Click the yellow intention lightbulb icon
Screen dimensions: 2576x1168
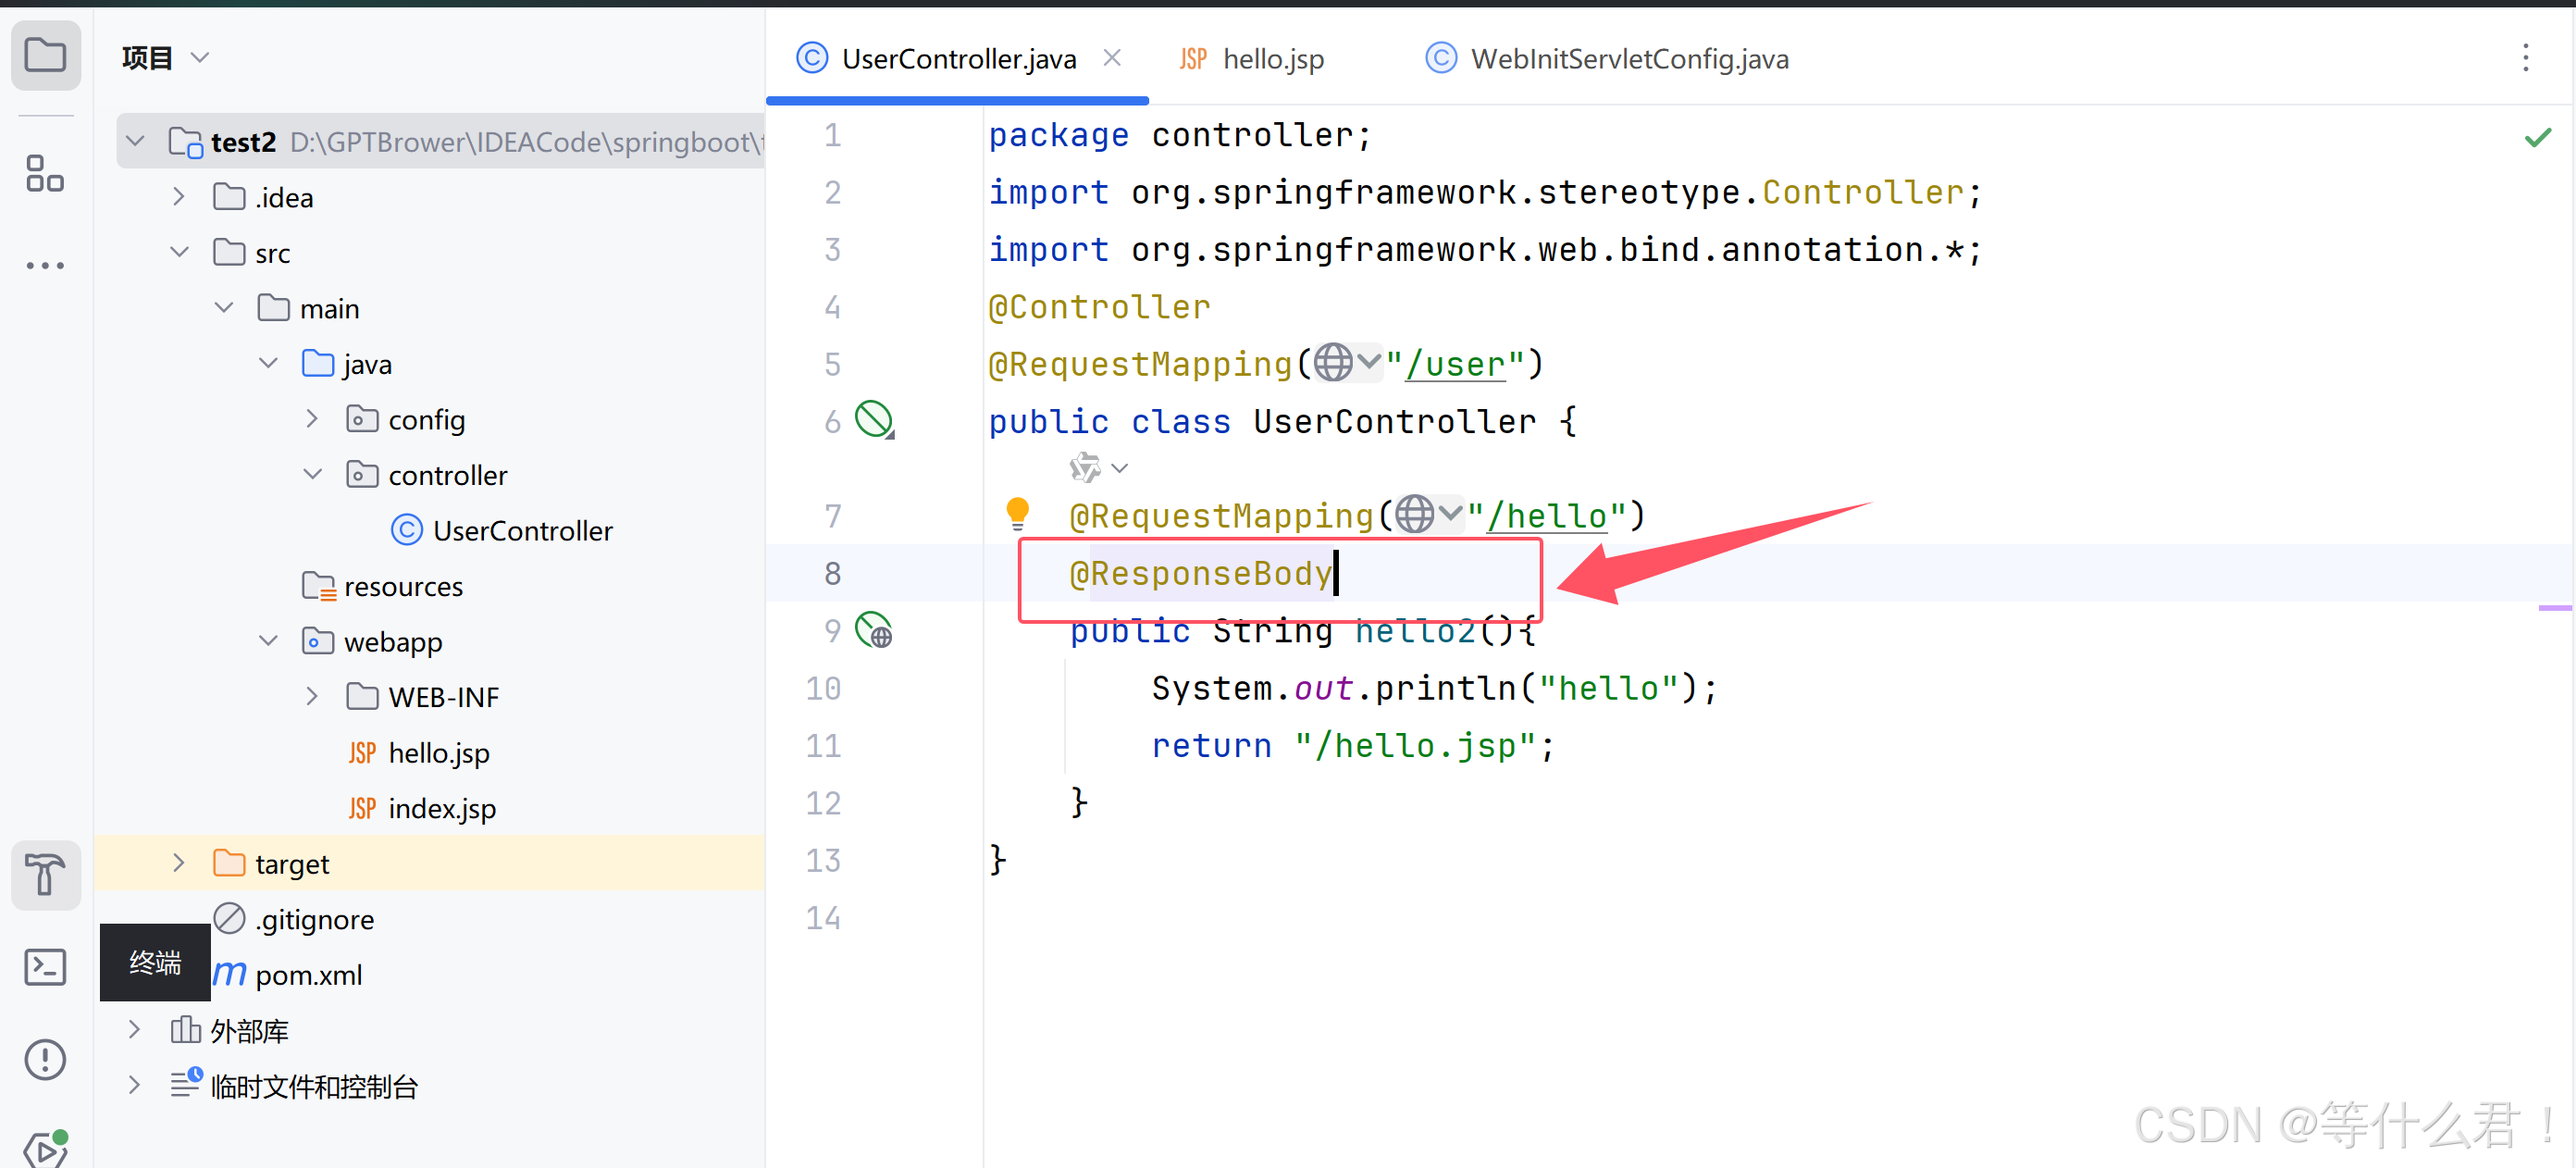tap(1017, 513)
